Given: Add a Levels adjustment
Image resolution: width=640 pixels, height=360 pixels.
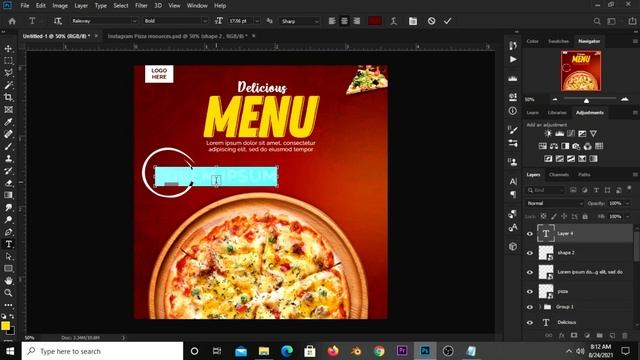Looking at the screenshot, I should tap(559, 133).
